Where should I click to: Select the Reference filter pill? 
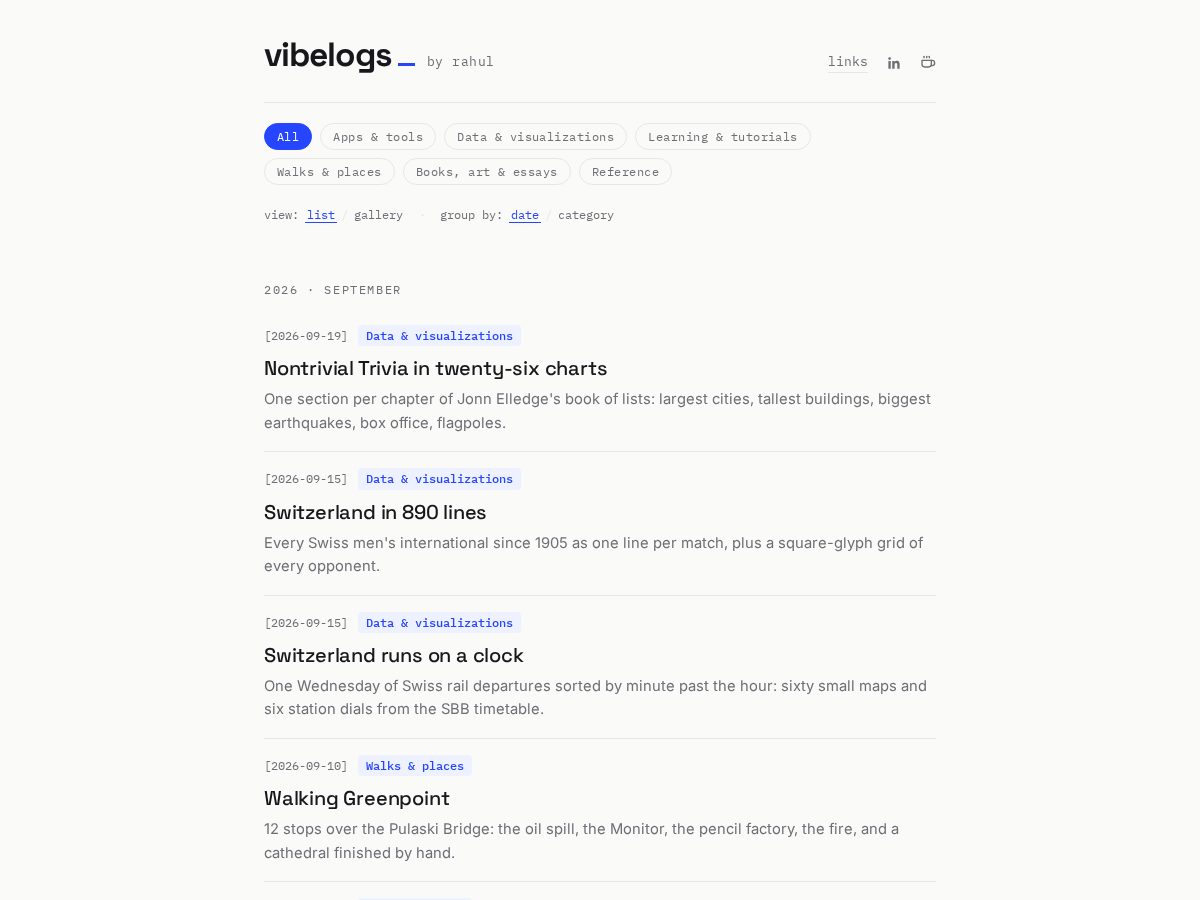pyautogui.click(x=625, y=172)
